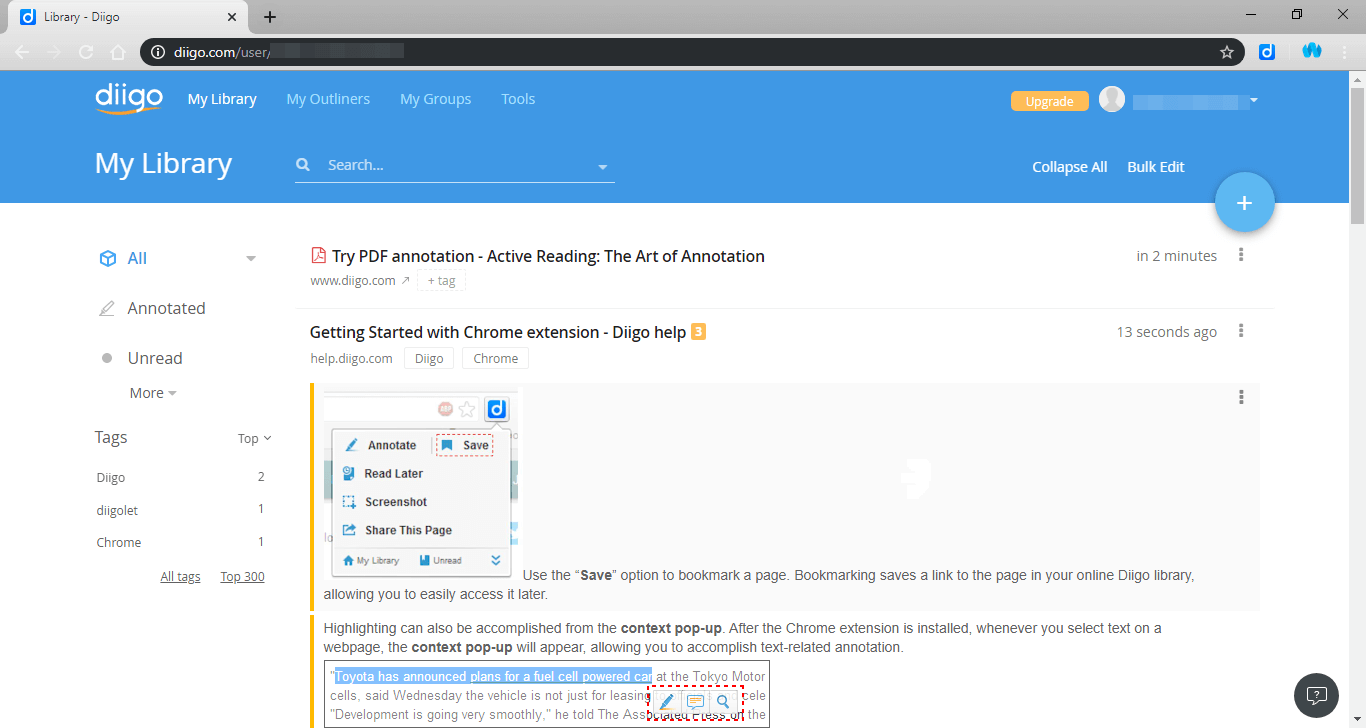Go to browser home page

(x=118, y=52)
